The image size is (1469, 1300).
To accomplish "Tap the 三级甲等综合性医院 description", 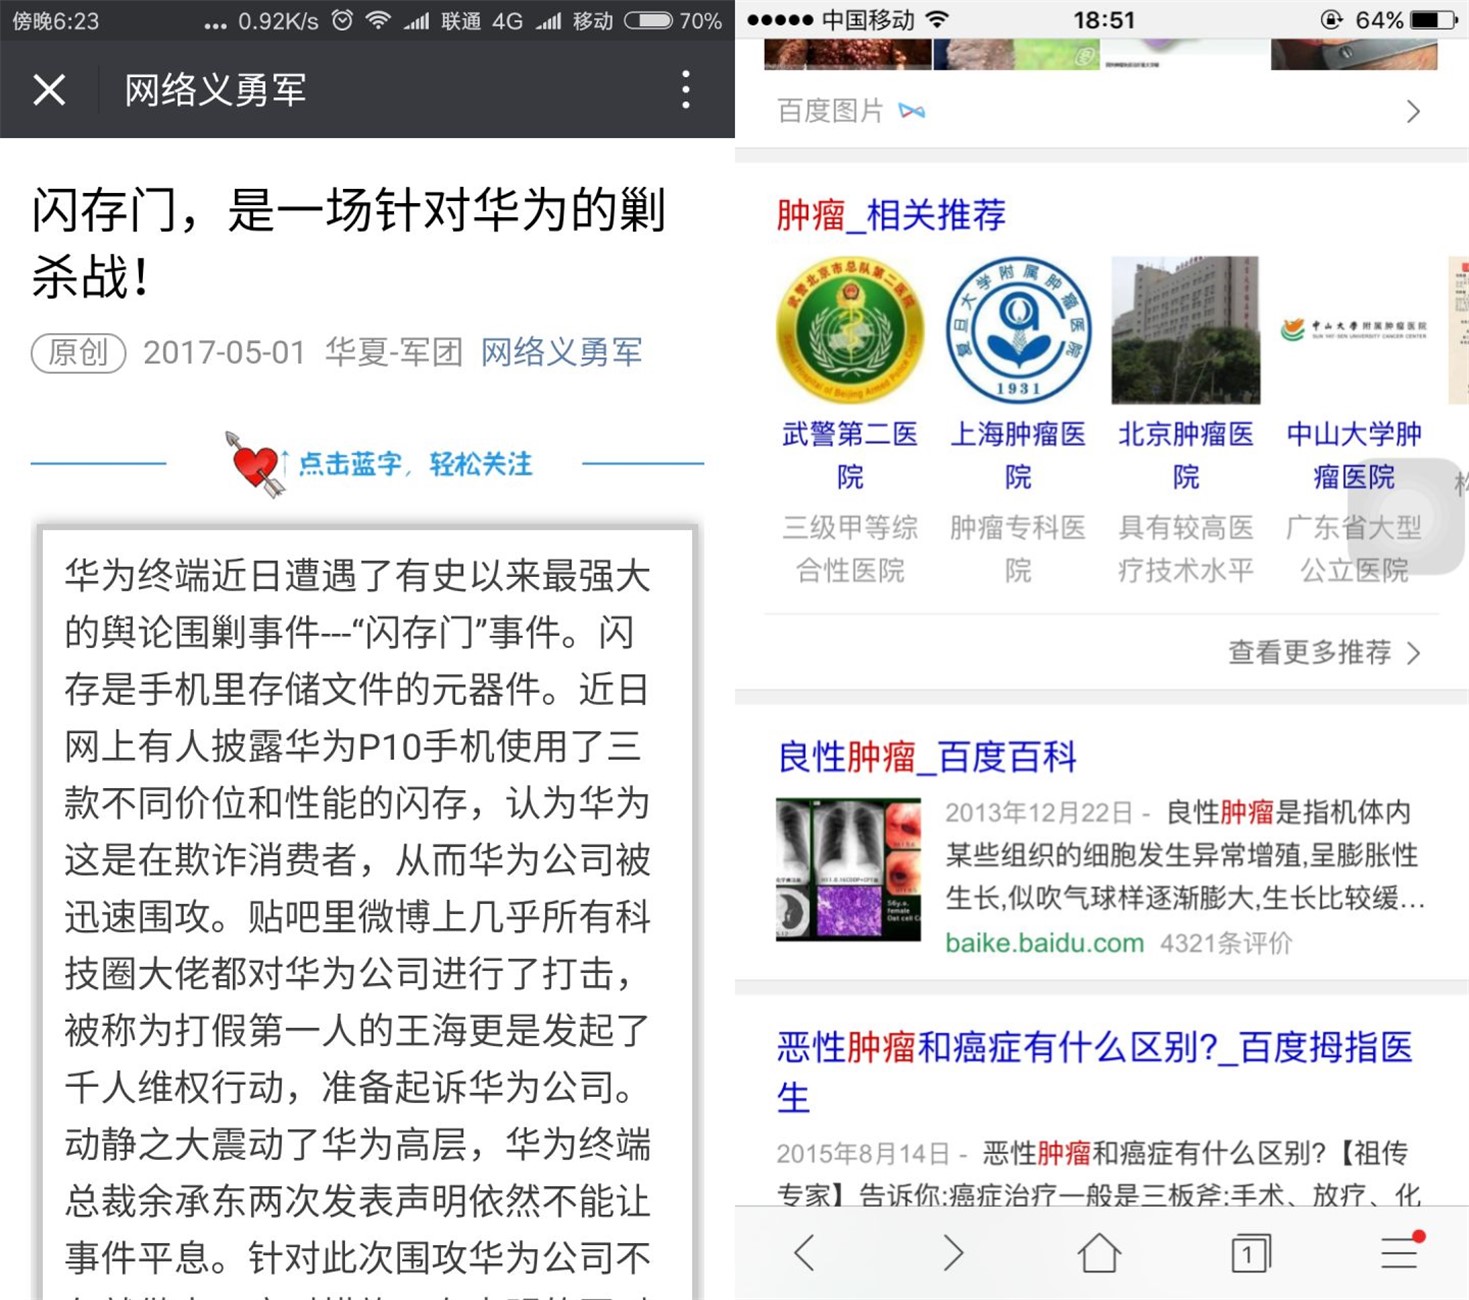I will click(850, 549).
